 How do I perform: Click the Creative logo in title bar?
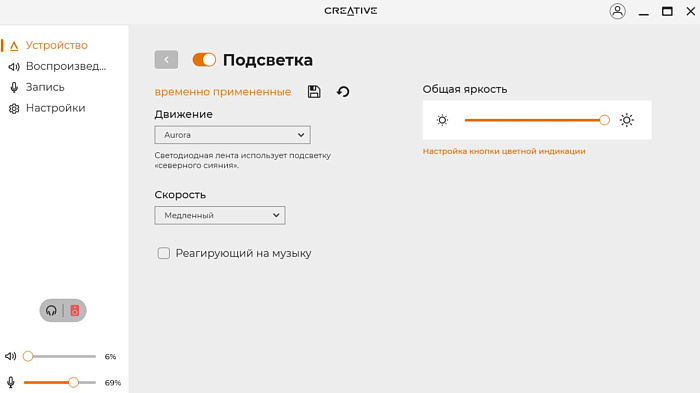pyautogui.click(x=350, y=11)
